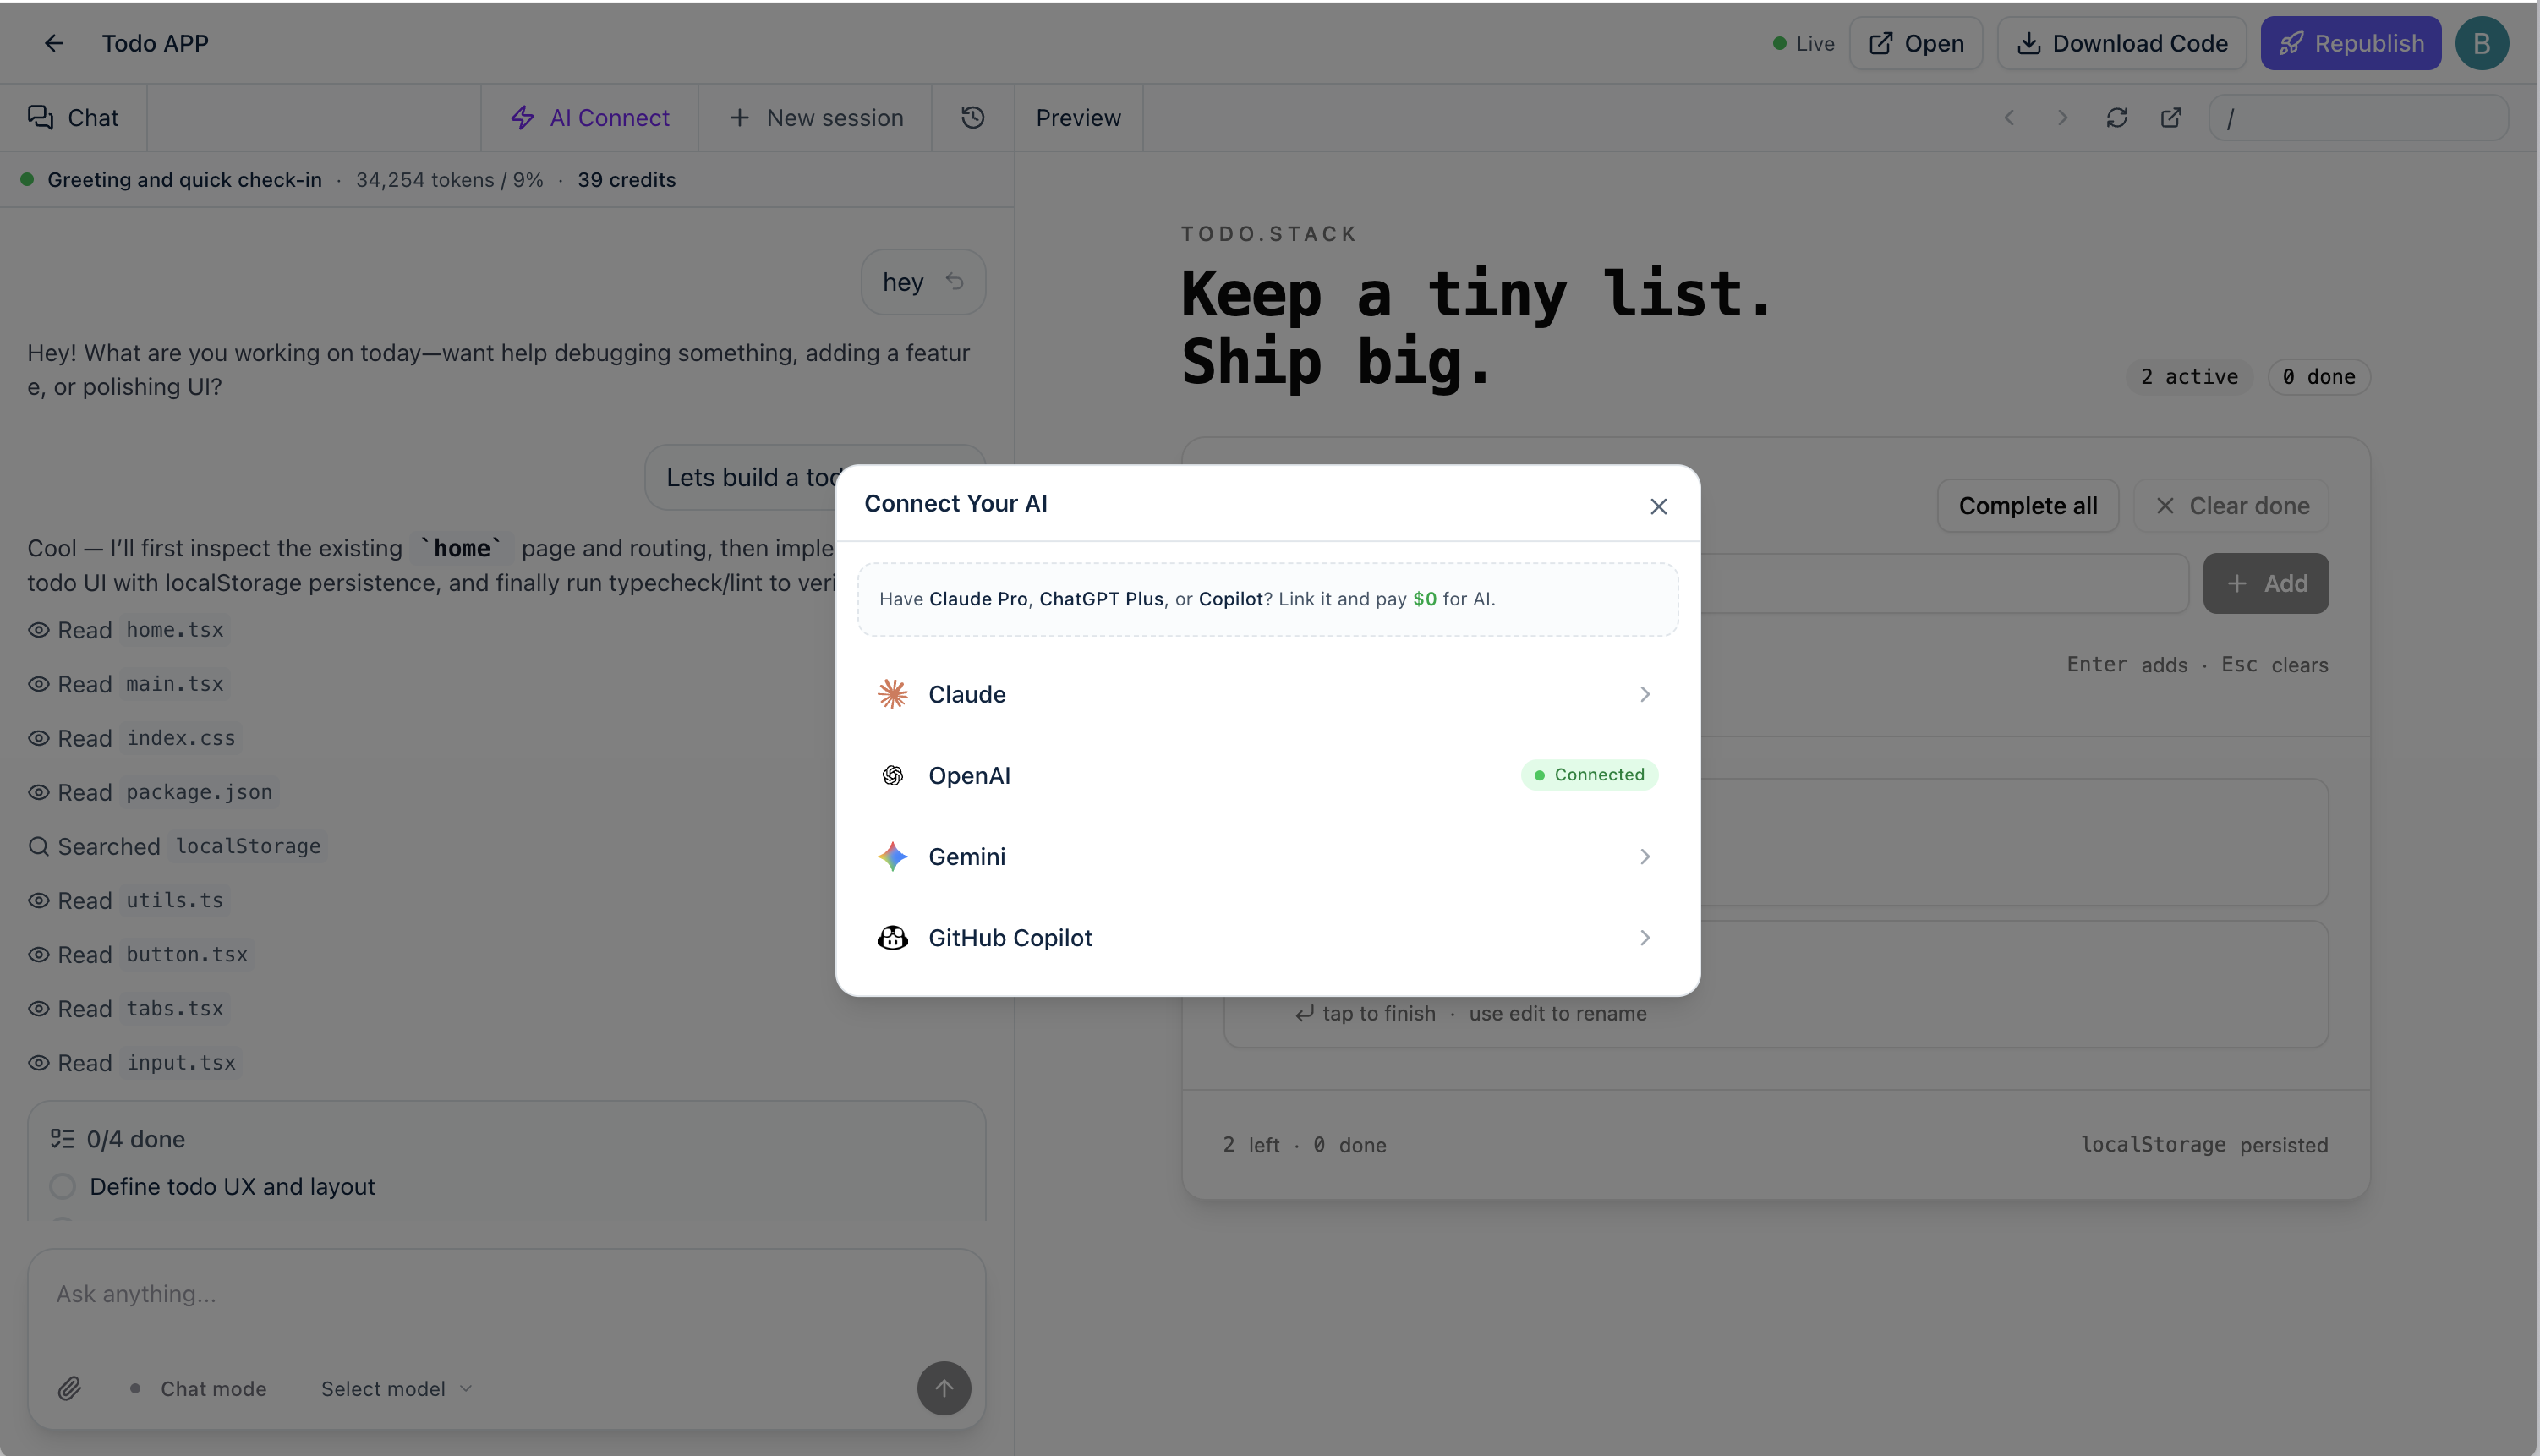This screenshot has height=1456, width=2540.
Task: Click the Republish button
Action: coord(2351,43)
